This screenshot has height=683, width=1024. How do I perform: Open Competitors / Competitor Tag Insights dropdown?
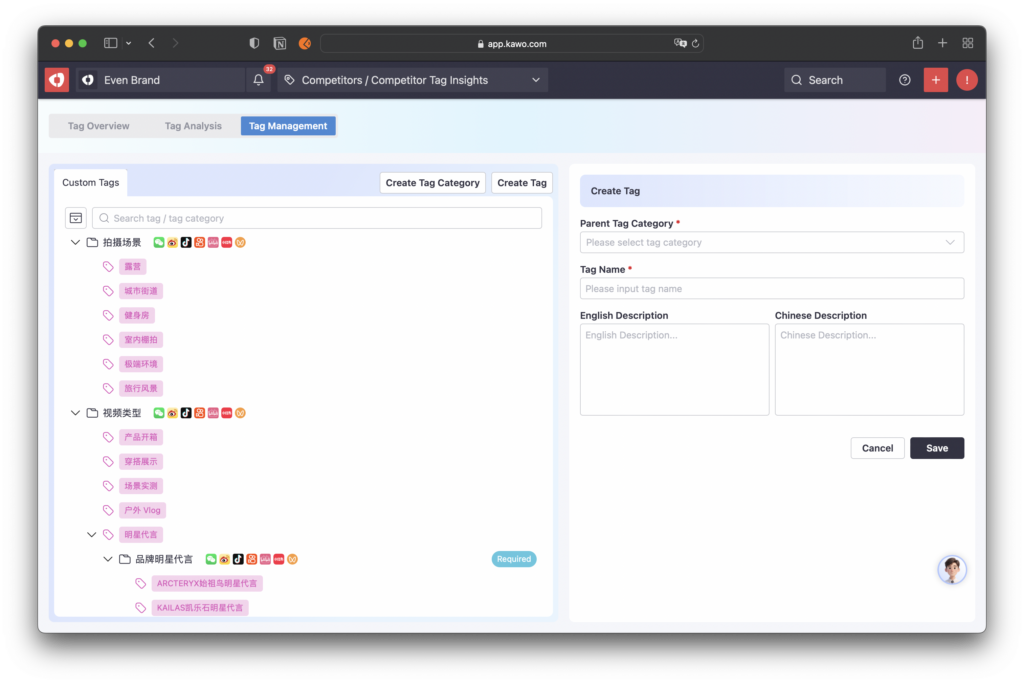click(x=412, y=80)
